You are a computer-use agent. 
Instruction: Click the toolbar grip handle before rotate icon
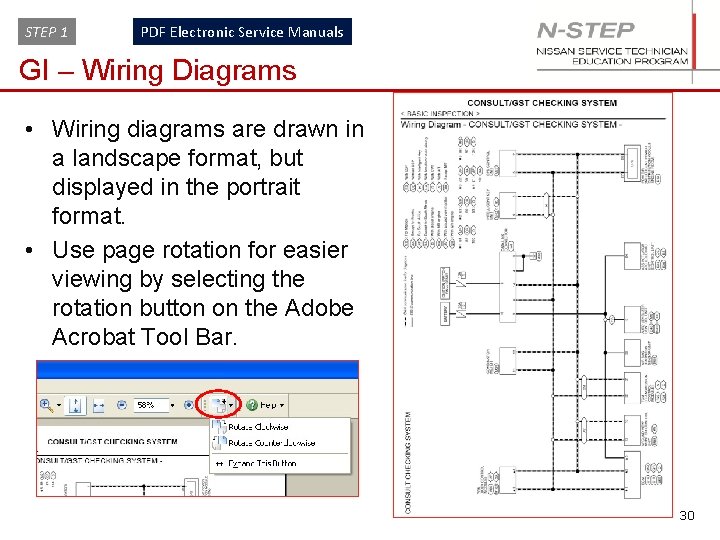205,405
